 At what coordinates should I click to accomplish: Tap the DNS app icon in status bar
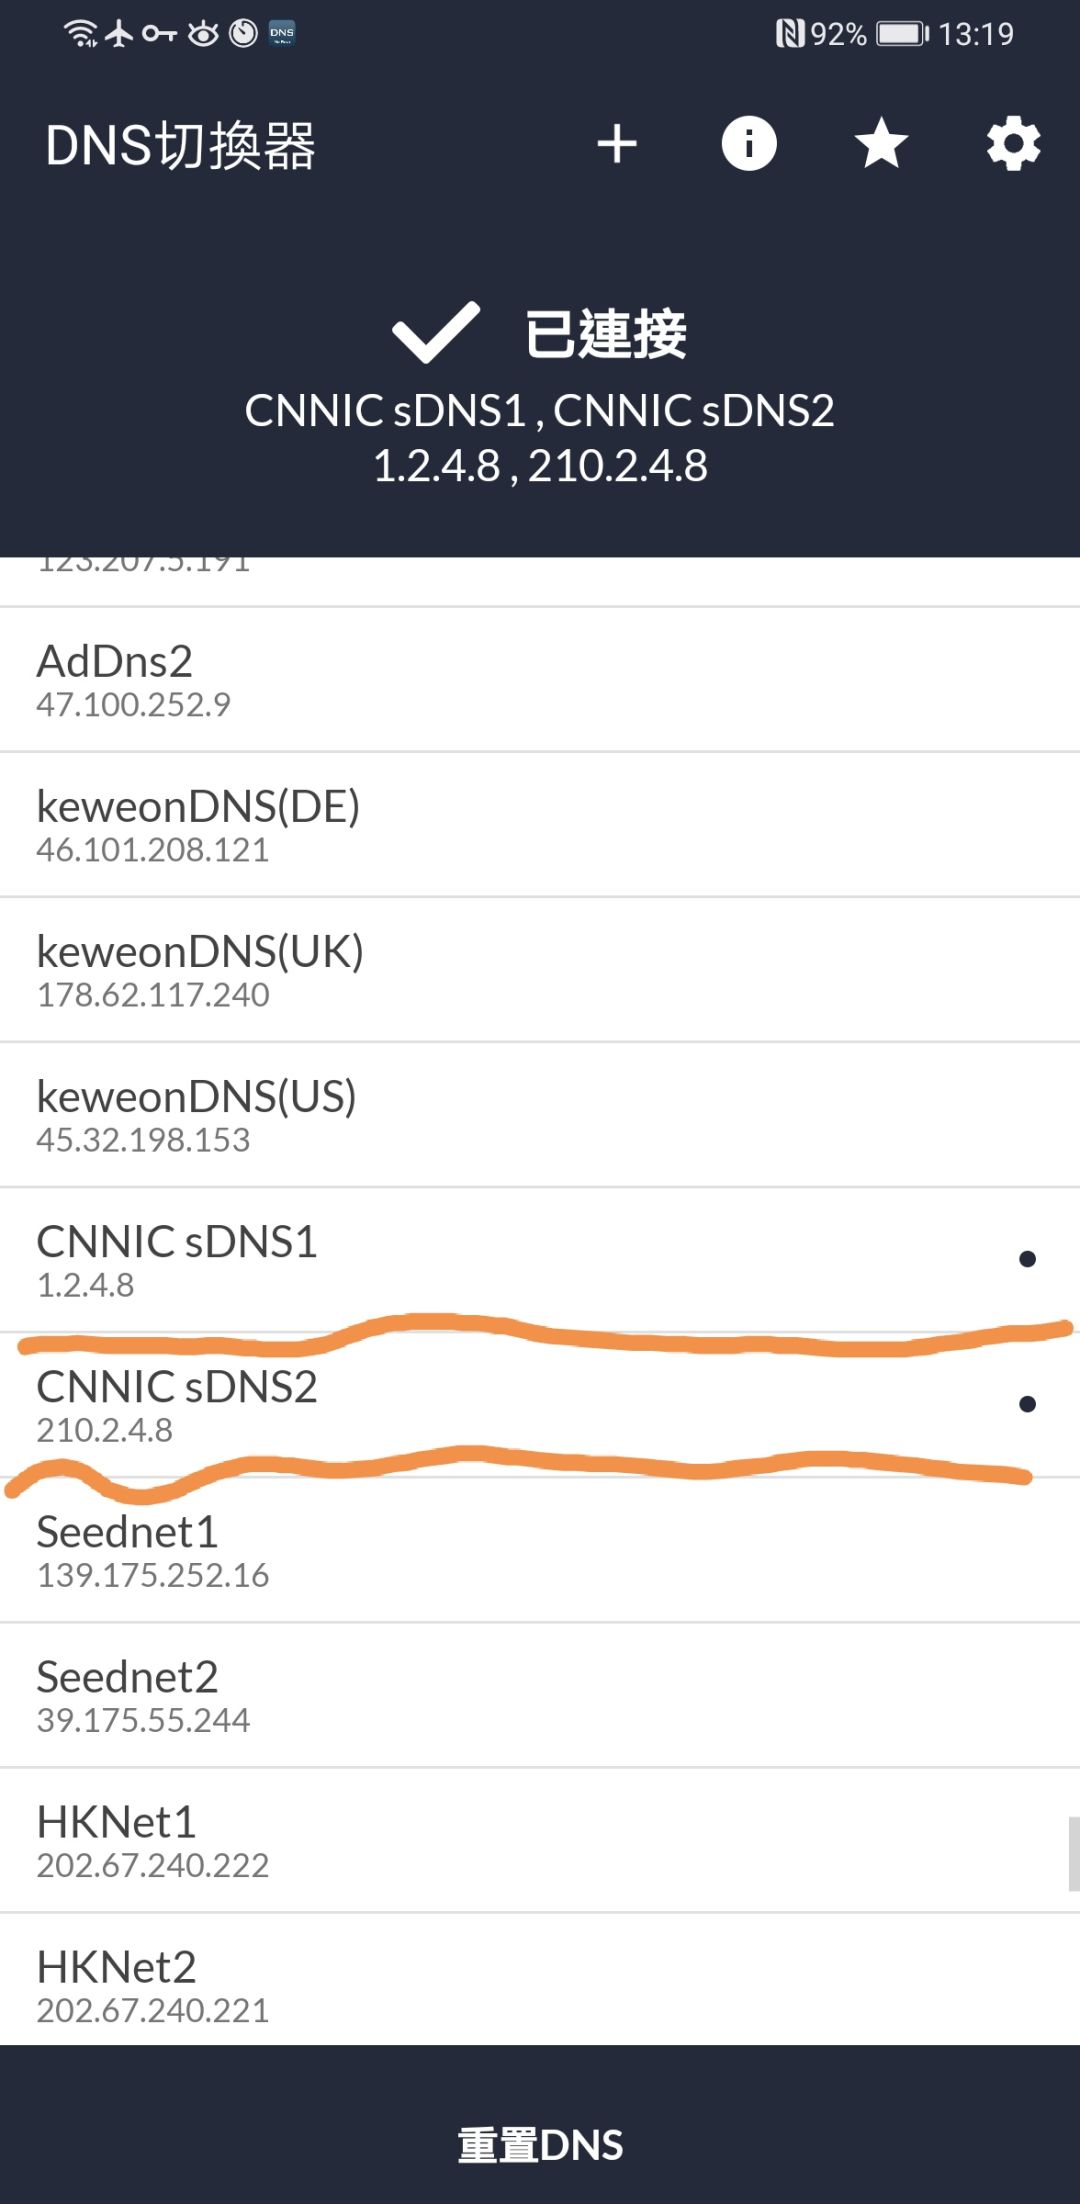282,33
